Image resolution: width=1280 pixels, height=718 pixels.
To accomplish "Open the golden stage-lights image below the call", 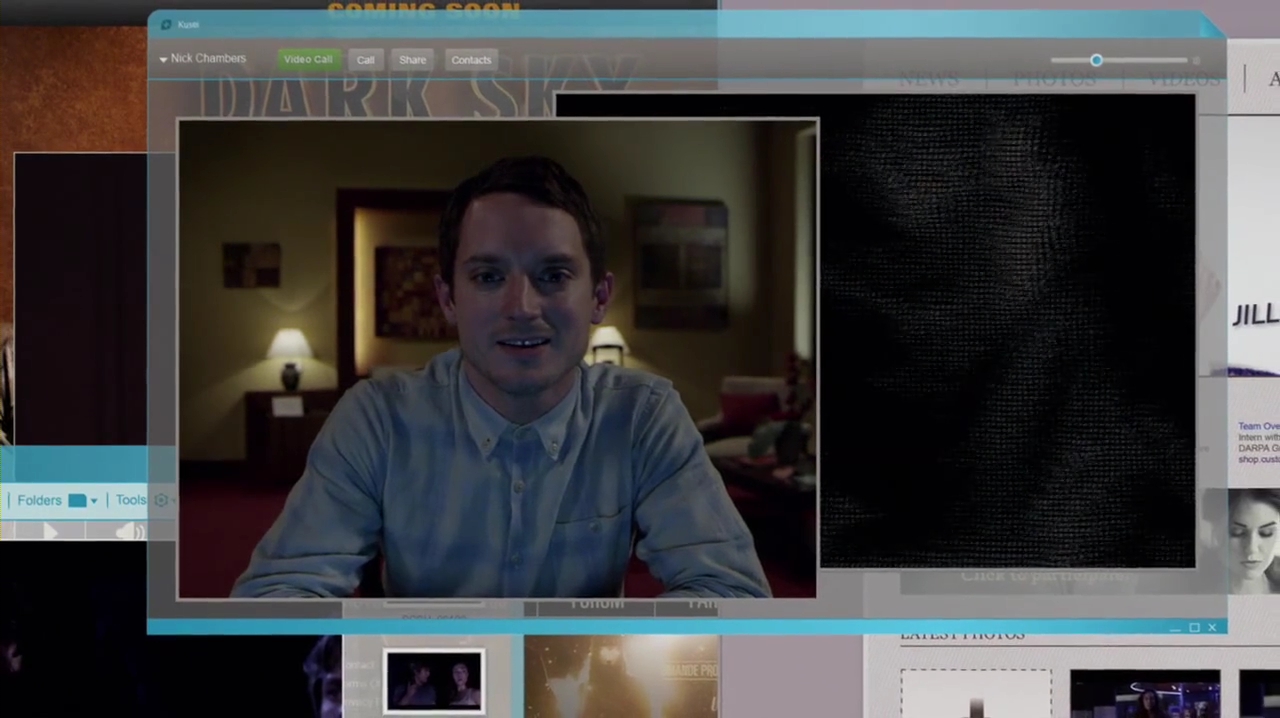I will pyautogui.click(x=621, y=677).
